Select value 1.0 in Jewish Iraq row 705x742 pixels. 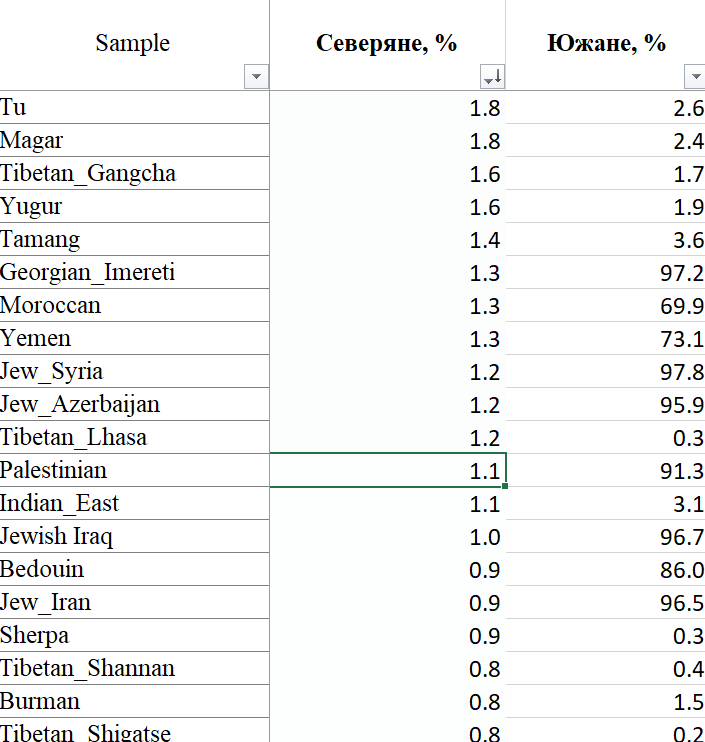tap(388, 536)
